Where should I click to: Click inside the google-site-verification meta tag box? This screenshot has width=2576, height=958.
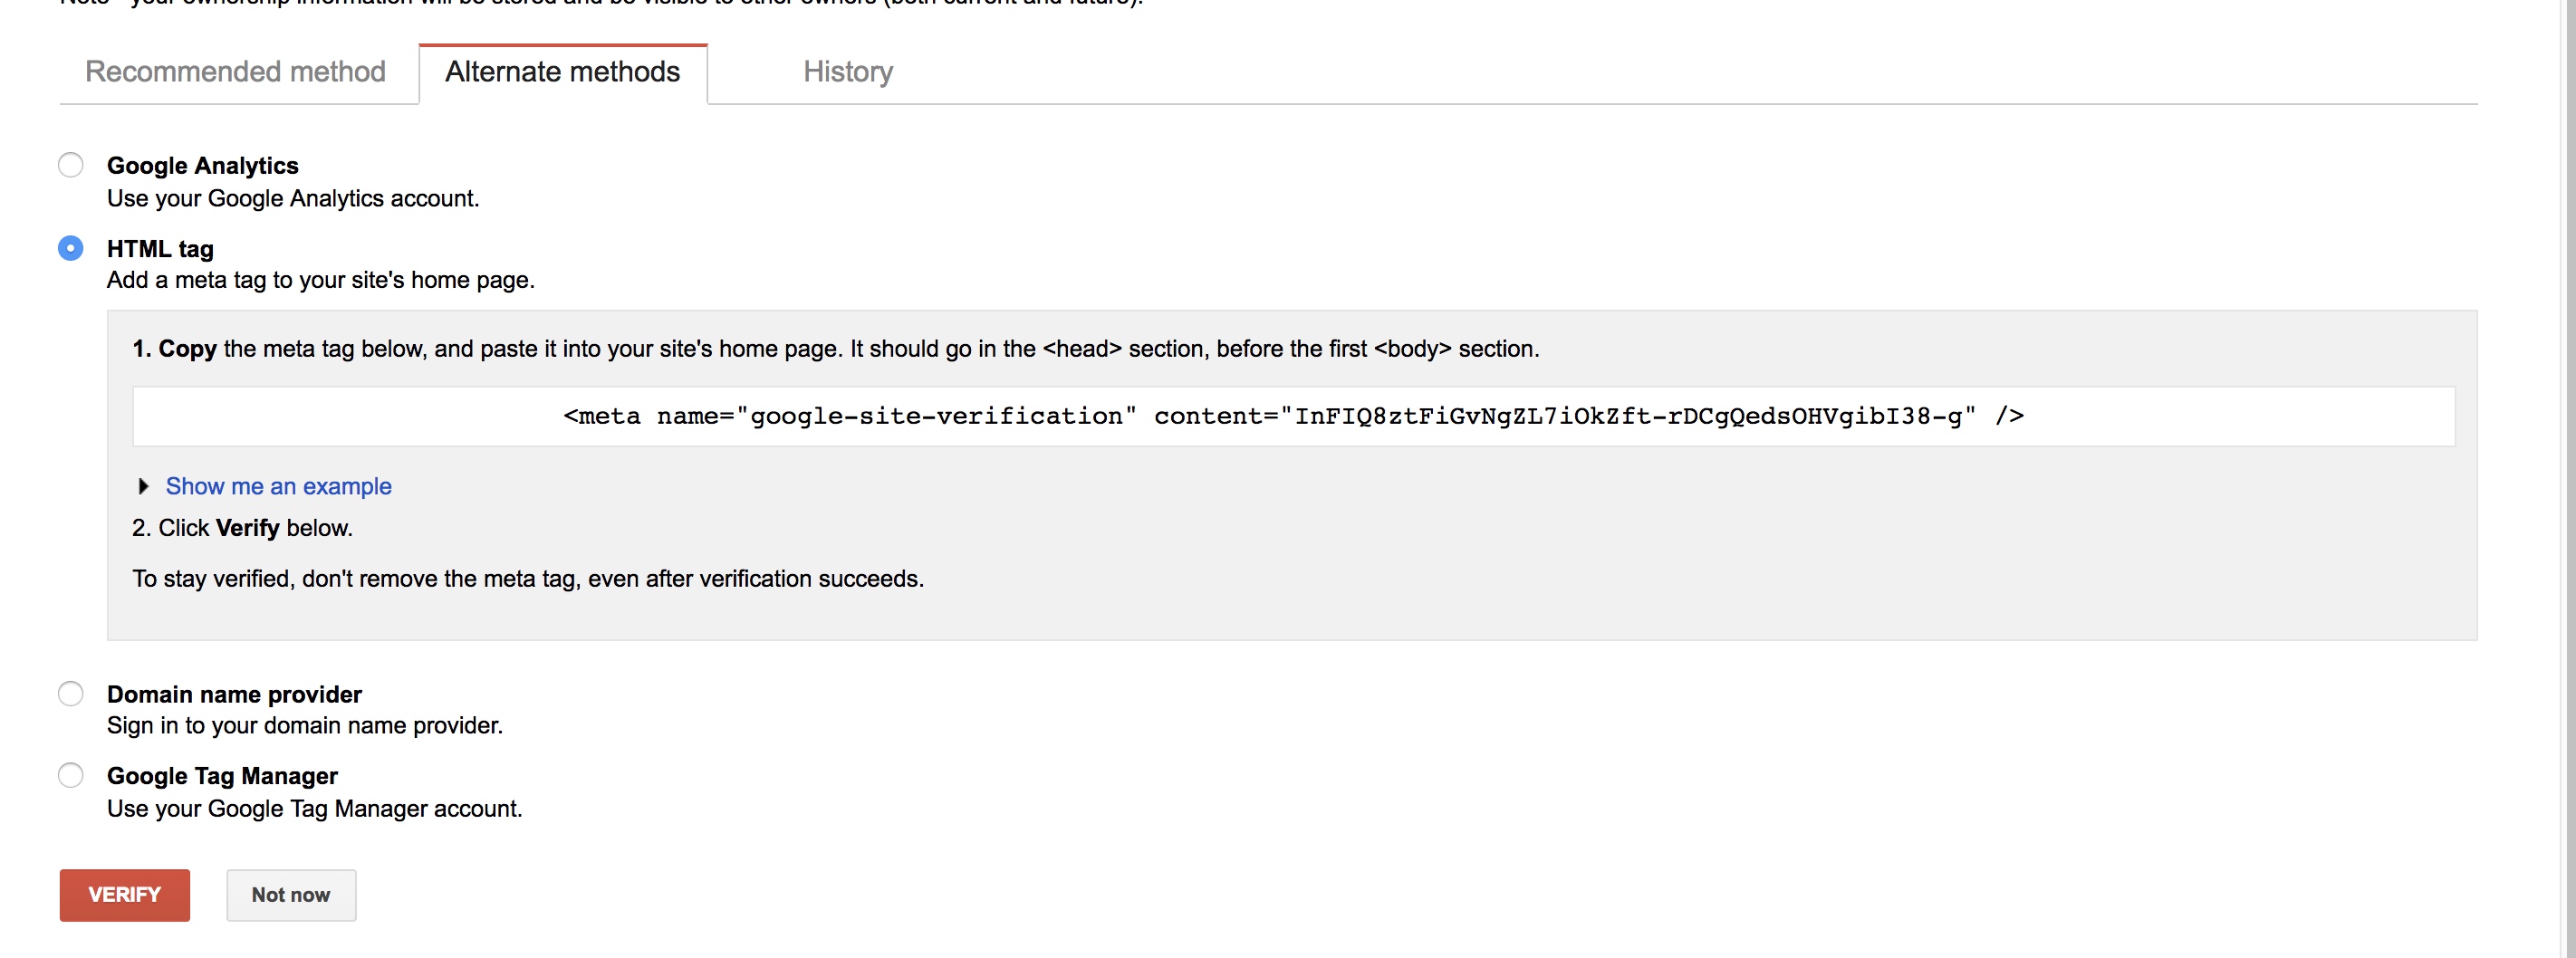coord(1292,416)
